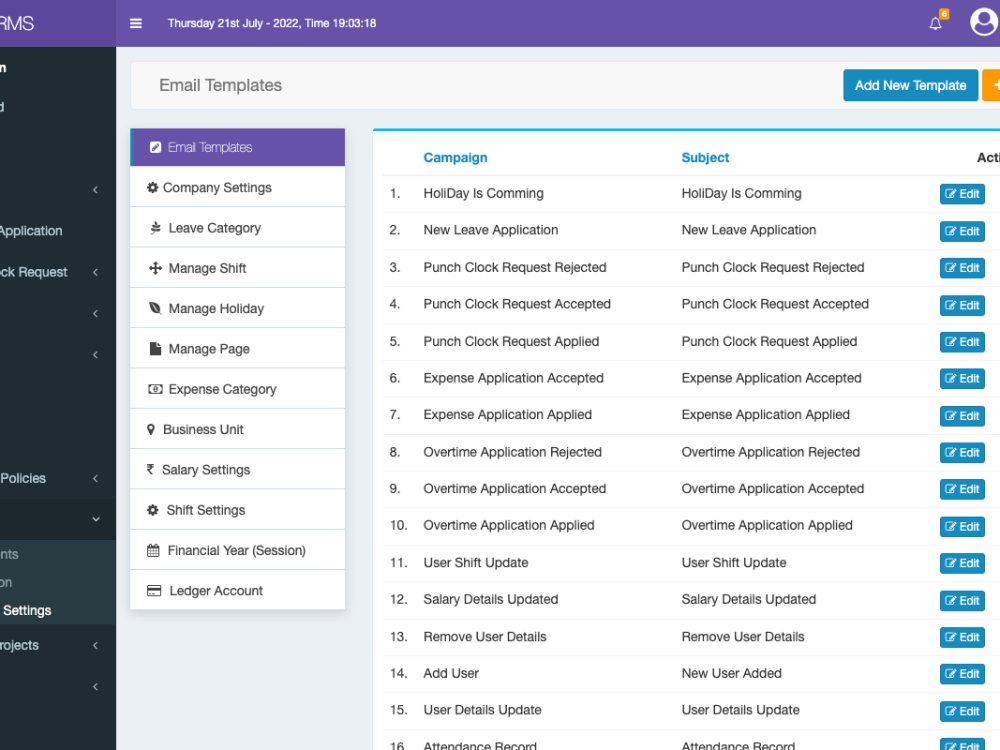This screenshot has width=1000, height=750.
Task: Click the Add New Template button
Action: 910,85
